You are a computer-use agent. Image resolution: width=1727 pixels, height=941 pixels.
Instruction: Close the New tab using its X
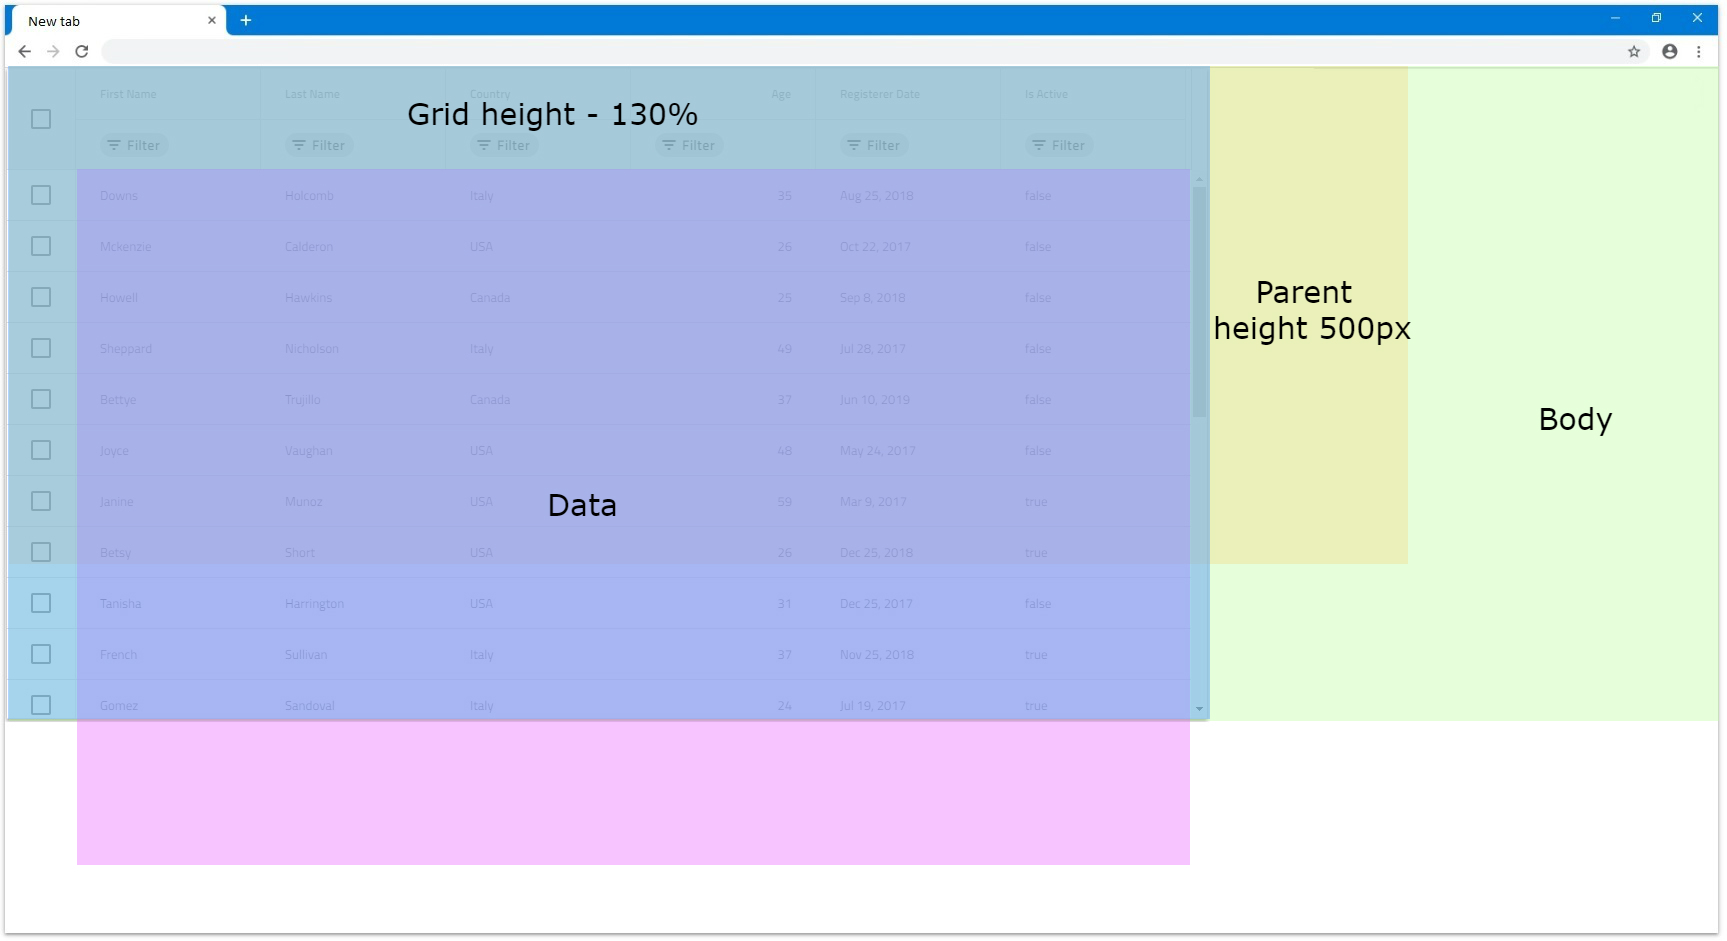pos(211,20)
